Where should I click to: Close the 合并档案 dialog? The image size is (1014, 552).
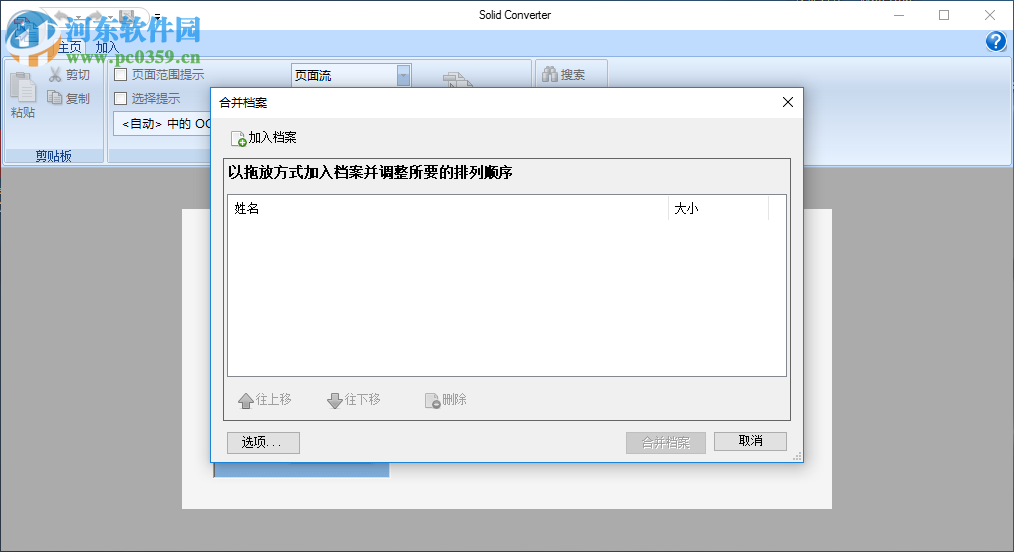tap(788, 102)
